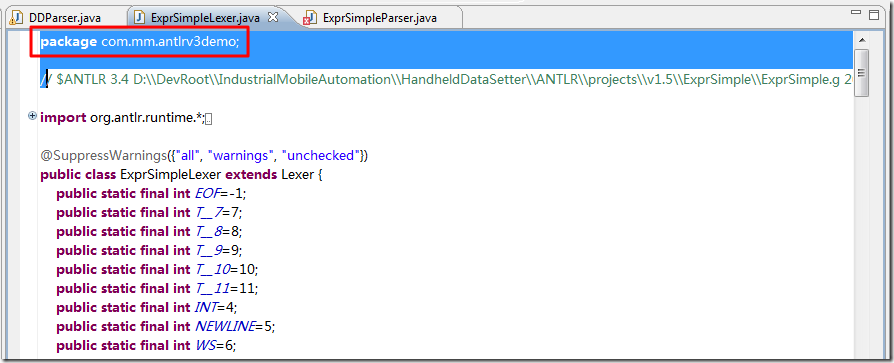The height and width of the screenshot is (363, 894).
Task: Click the T__10=10 constant line
Action: pyautogui.click(x=157, y=269)
